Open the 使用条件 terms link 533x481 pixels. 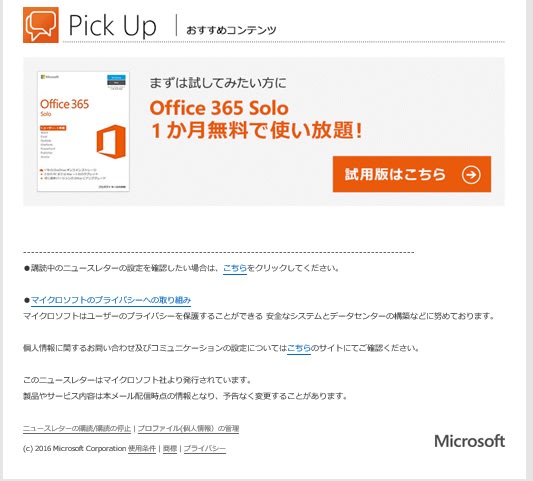click(142, 449)
